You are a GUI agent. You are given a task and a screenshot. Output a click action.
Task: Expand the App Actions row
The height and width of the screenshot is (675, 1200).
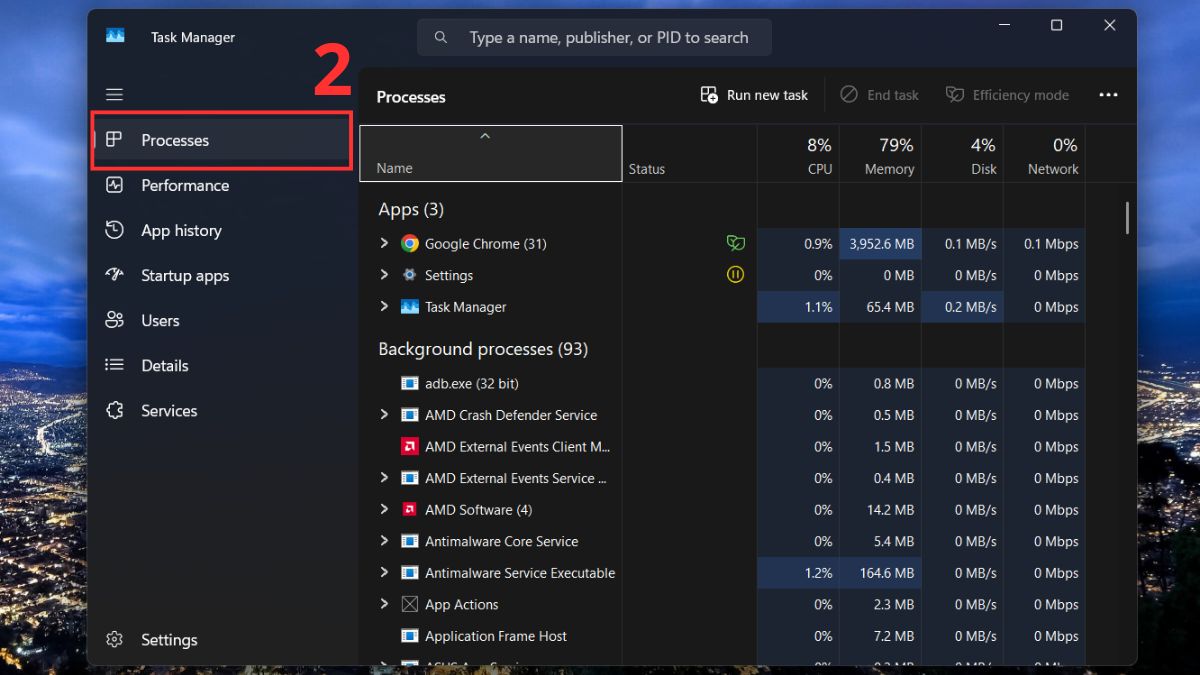[x=384, y=604]
